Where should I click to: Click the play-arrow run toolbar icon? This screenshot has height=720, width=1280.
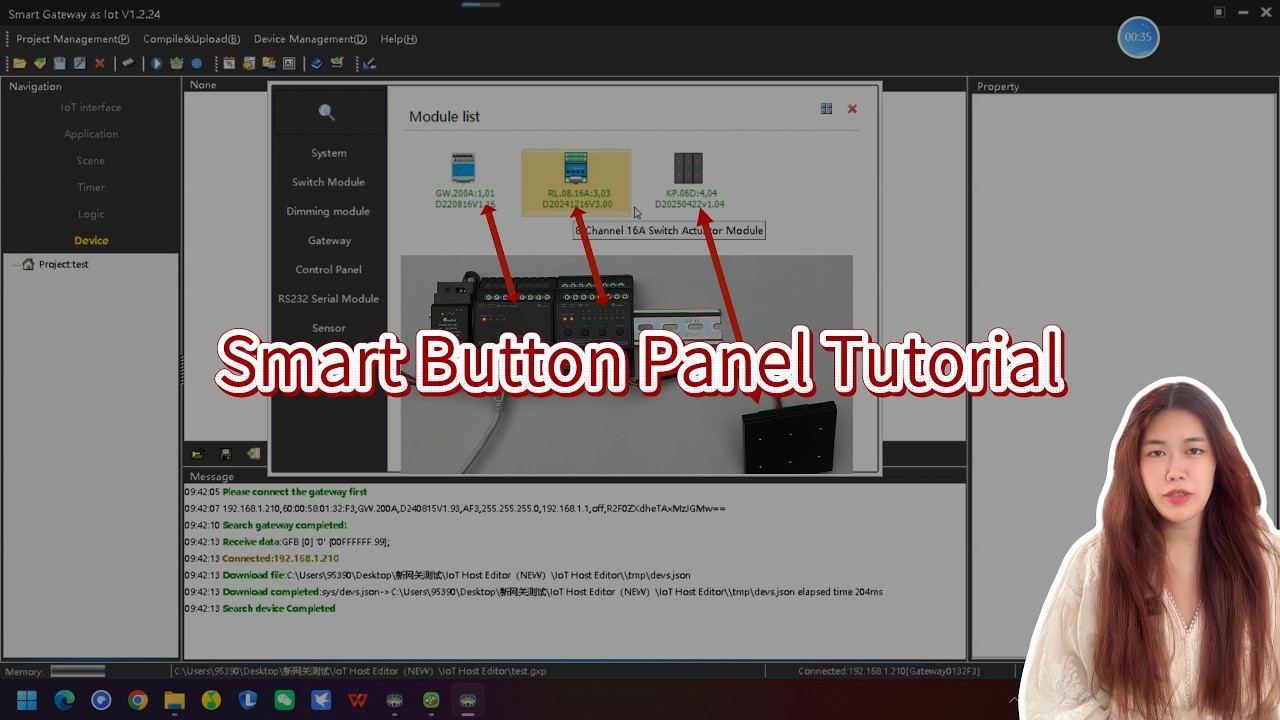pos(157,63)
